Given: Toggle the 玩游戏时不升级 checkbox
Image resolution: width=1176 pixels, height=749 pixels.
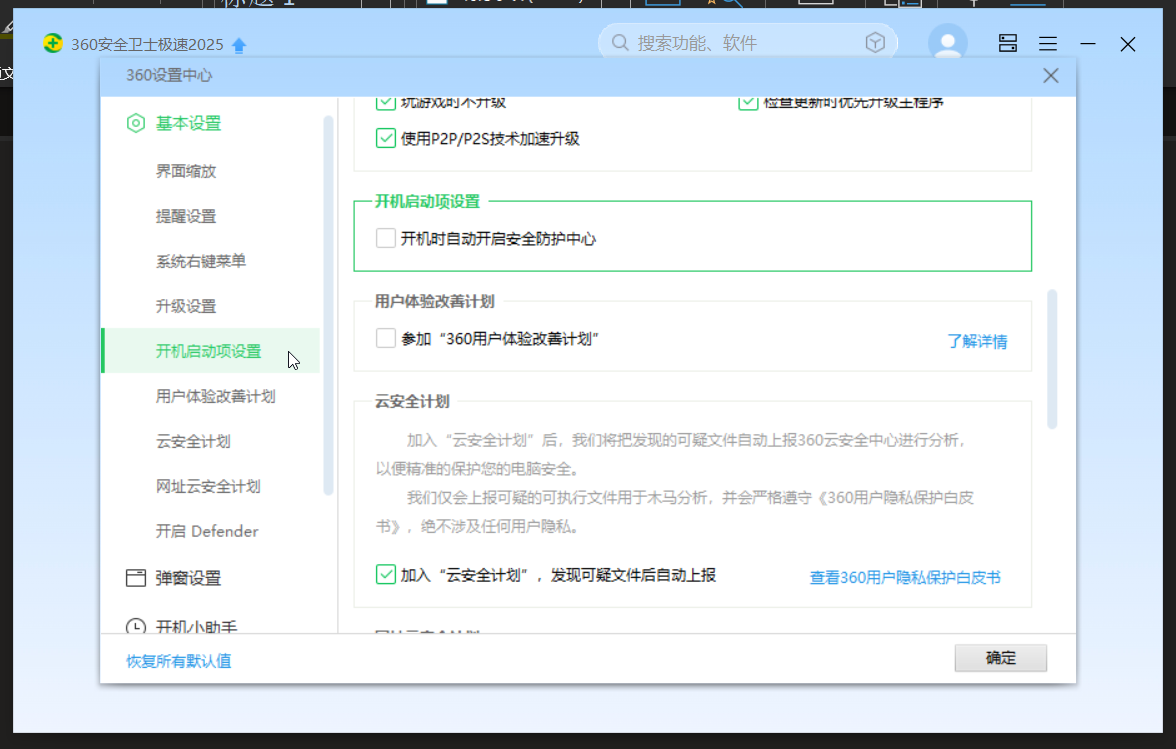Looking at the screenshot, I should [386, 103].
